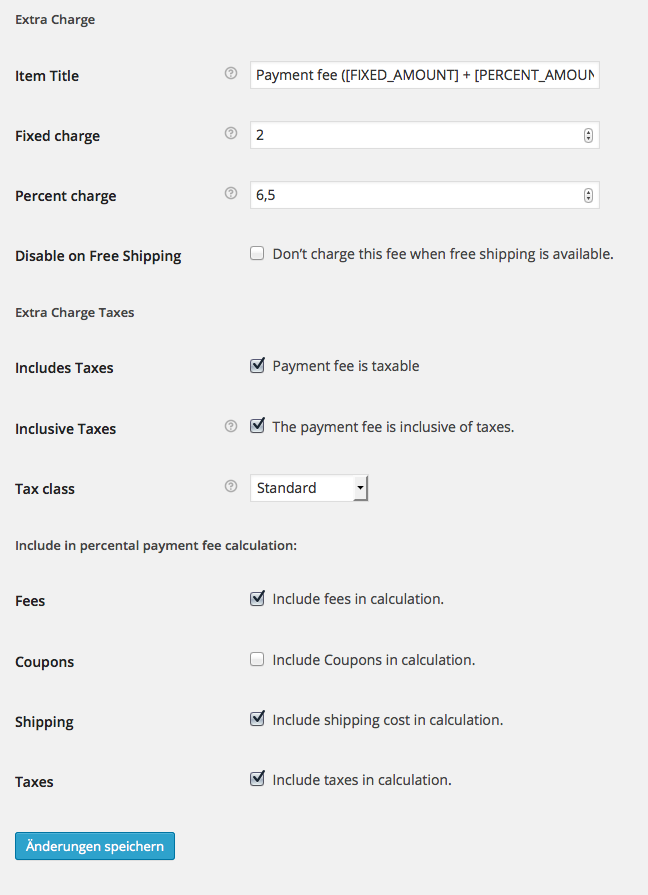Uncheck Include fees in calculation
648x895 pixels.
(x=257, y=599)
